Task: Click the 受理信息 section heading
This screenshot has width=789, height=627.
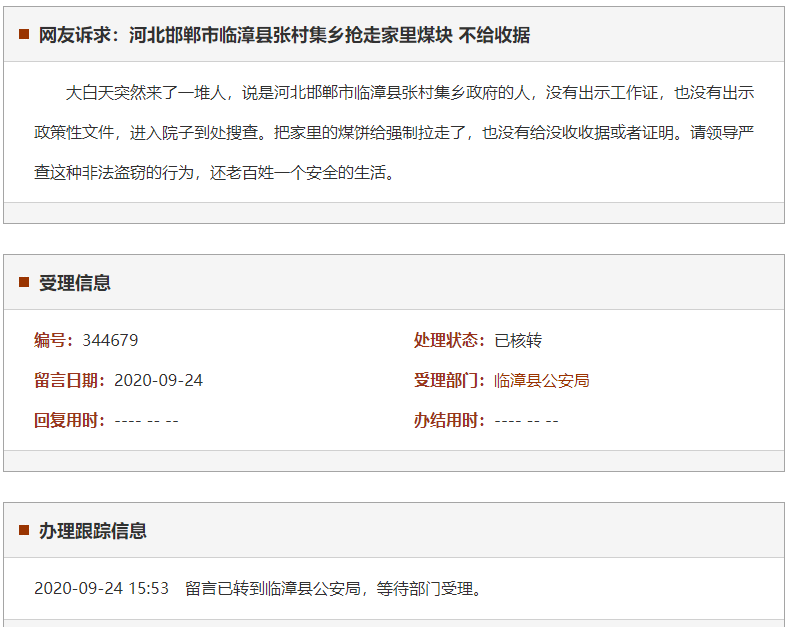Action: tap(74, 282)
